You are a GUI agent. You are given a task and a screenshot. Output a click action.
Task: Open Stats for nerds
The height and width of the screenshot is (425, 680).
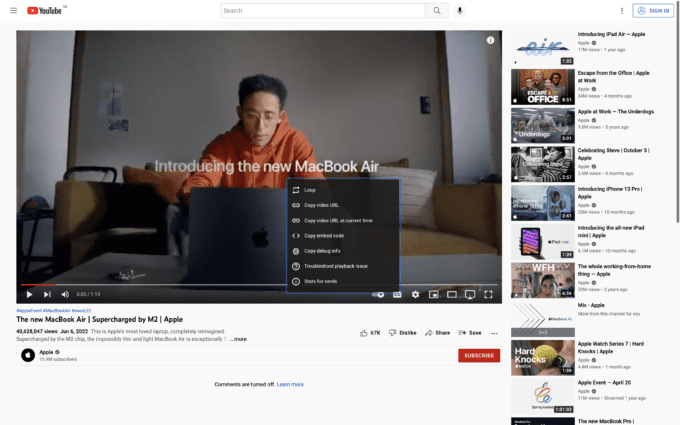[343, 281]
